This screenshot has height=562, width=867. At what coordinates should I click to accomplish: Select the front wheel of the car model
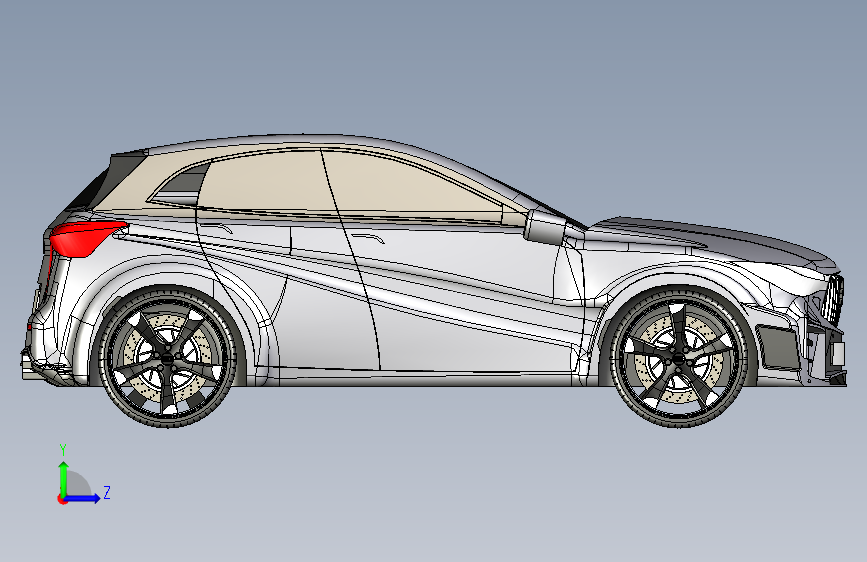coord(678,357)
